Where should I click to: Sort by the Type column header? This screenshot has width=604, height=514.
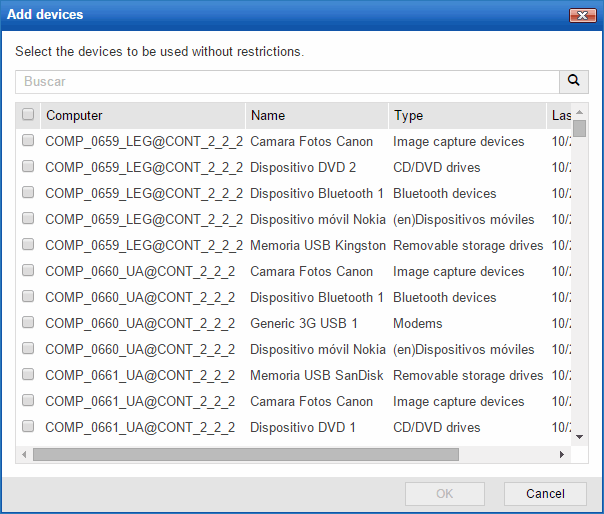466,115
